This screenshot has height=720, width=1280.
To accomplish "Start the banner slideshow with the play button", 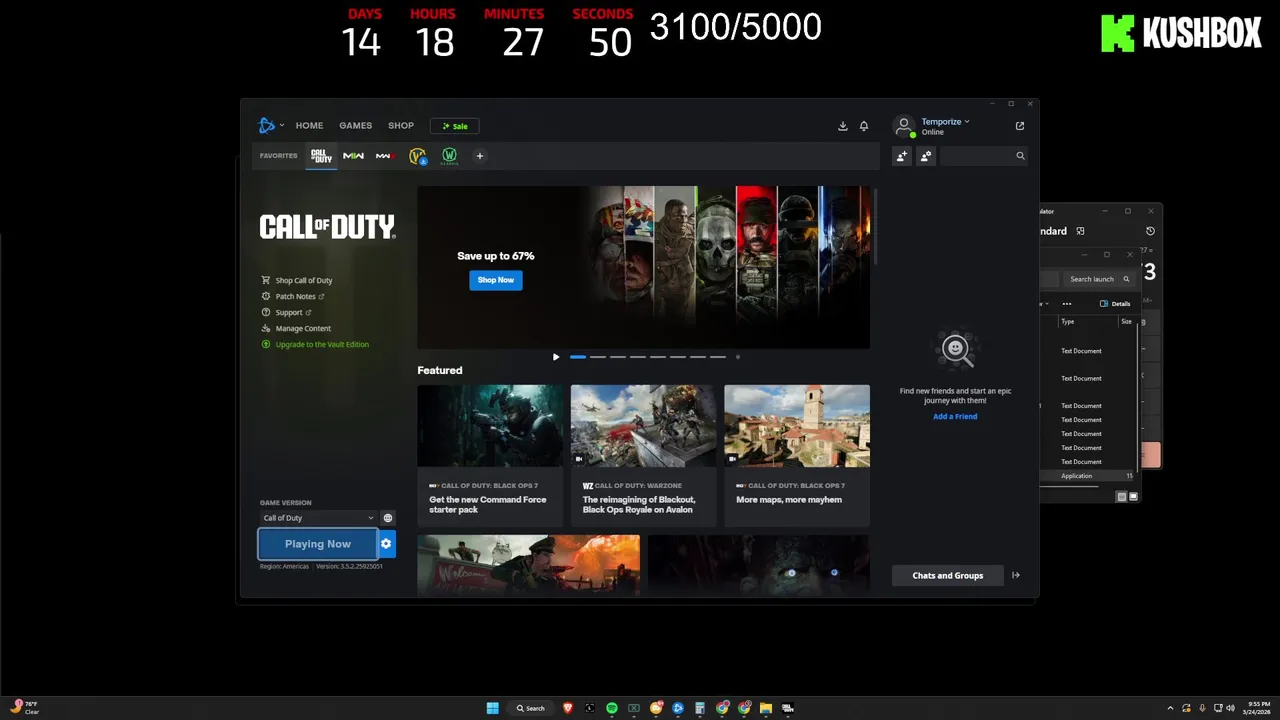I will [556, 357].
